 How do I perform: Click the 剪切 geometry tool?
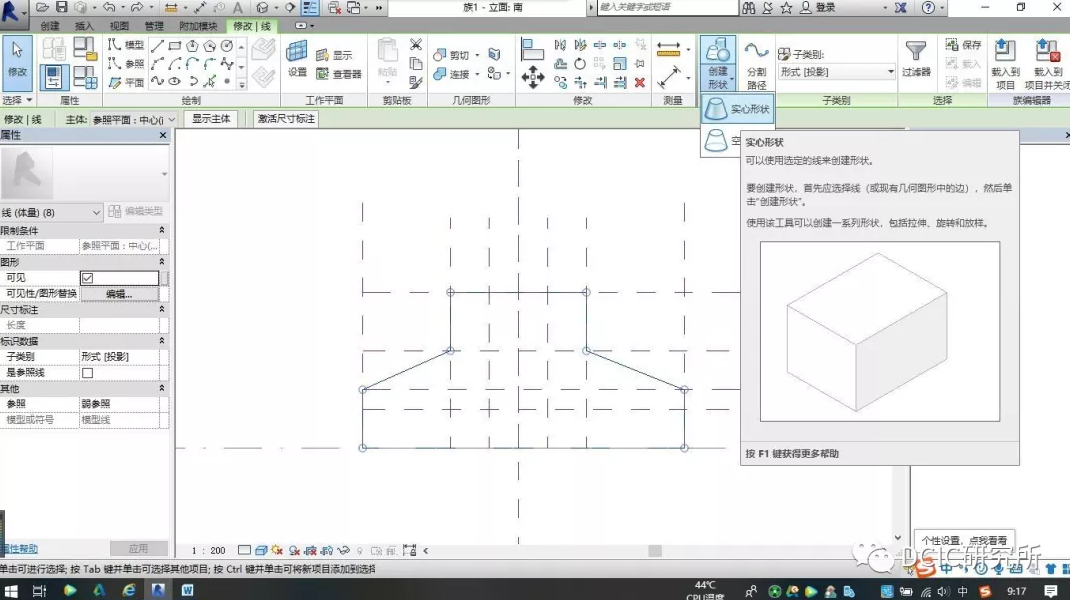pyautogui.click(x=452, y=55)
